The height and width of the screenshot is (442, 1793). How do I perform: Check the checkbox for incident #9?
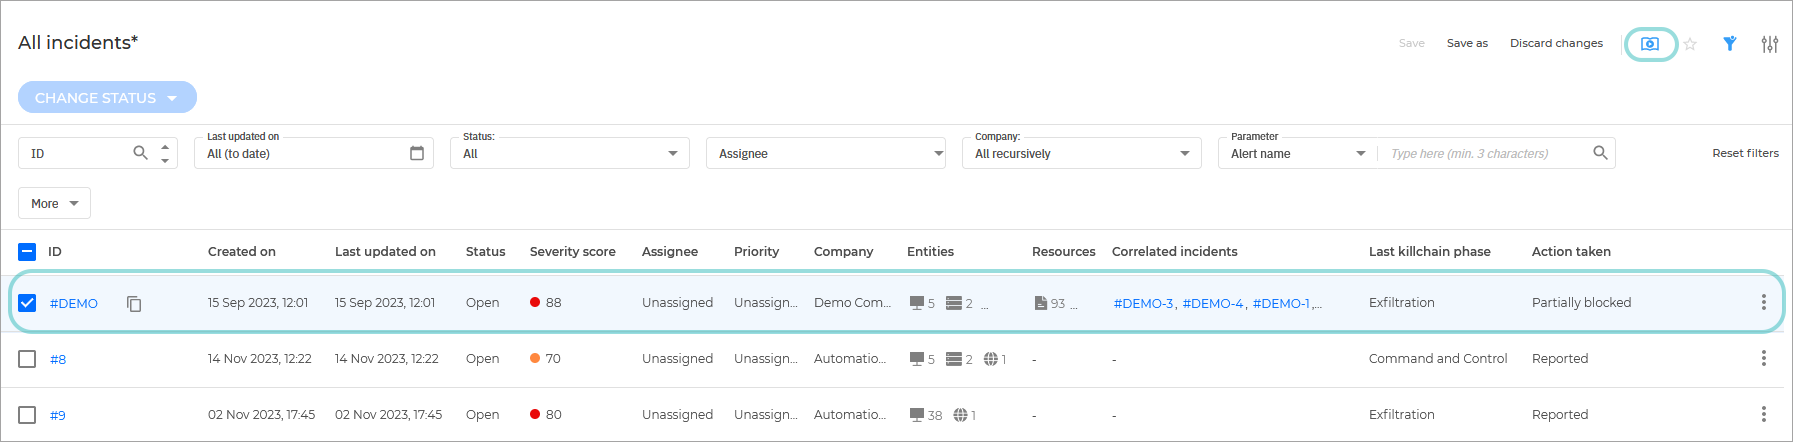coord(27,415)
